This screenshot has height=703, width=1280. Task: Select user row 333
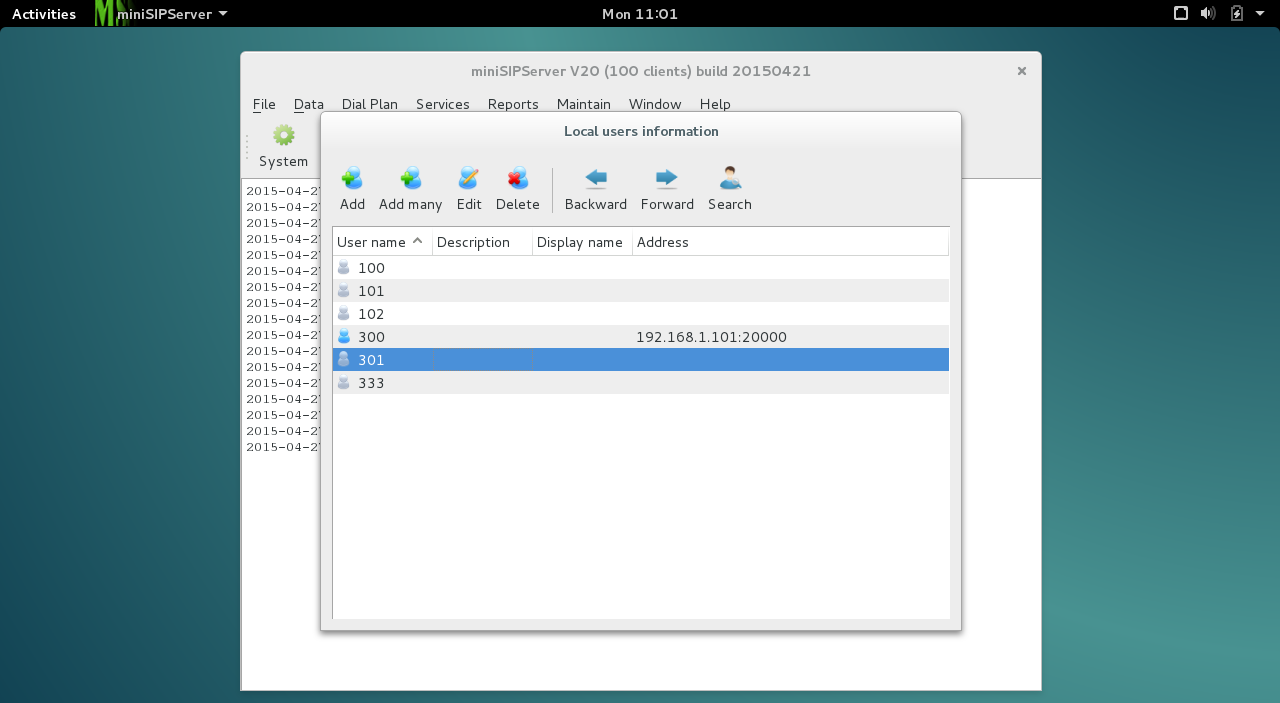pos(641,383)
